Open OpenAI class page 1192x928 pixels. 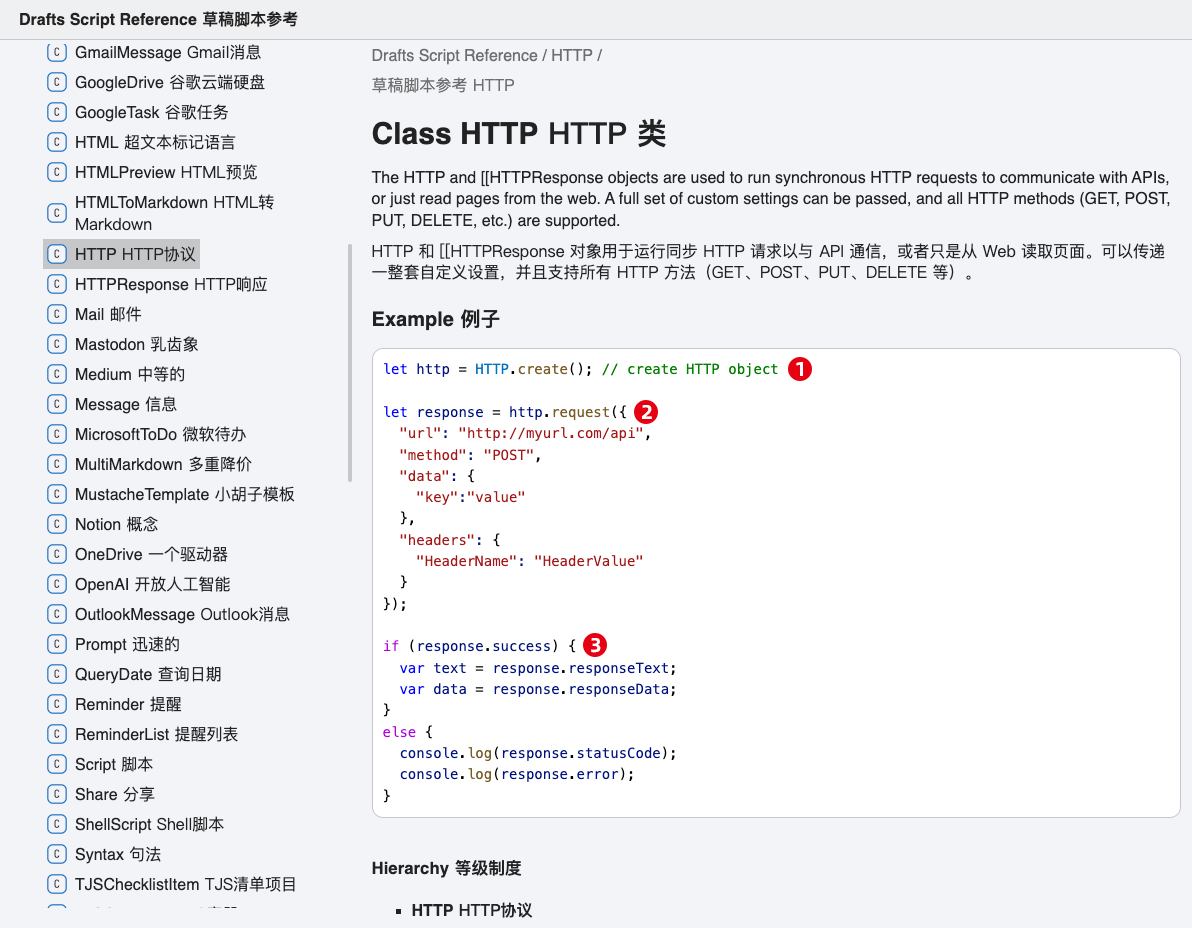point(152,584)
